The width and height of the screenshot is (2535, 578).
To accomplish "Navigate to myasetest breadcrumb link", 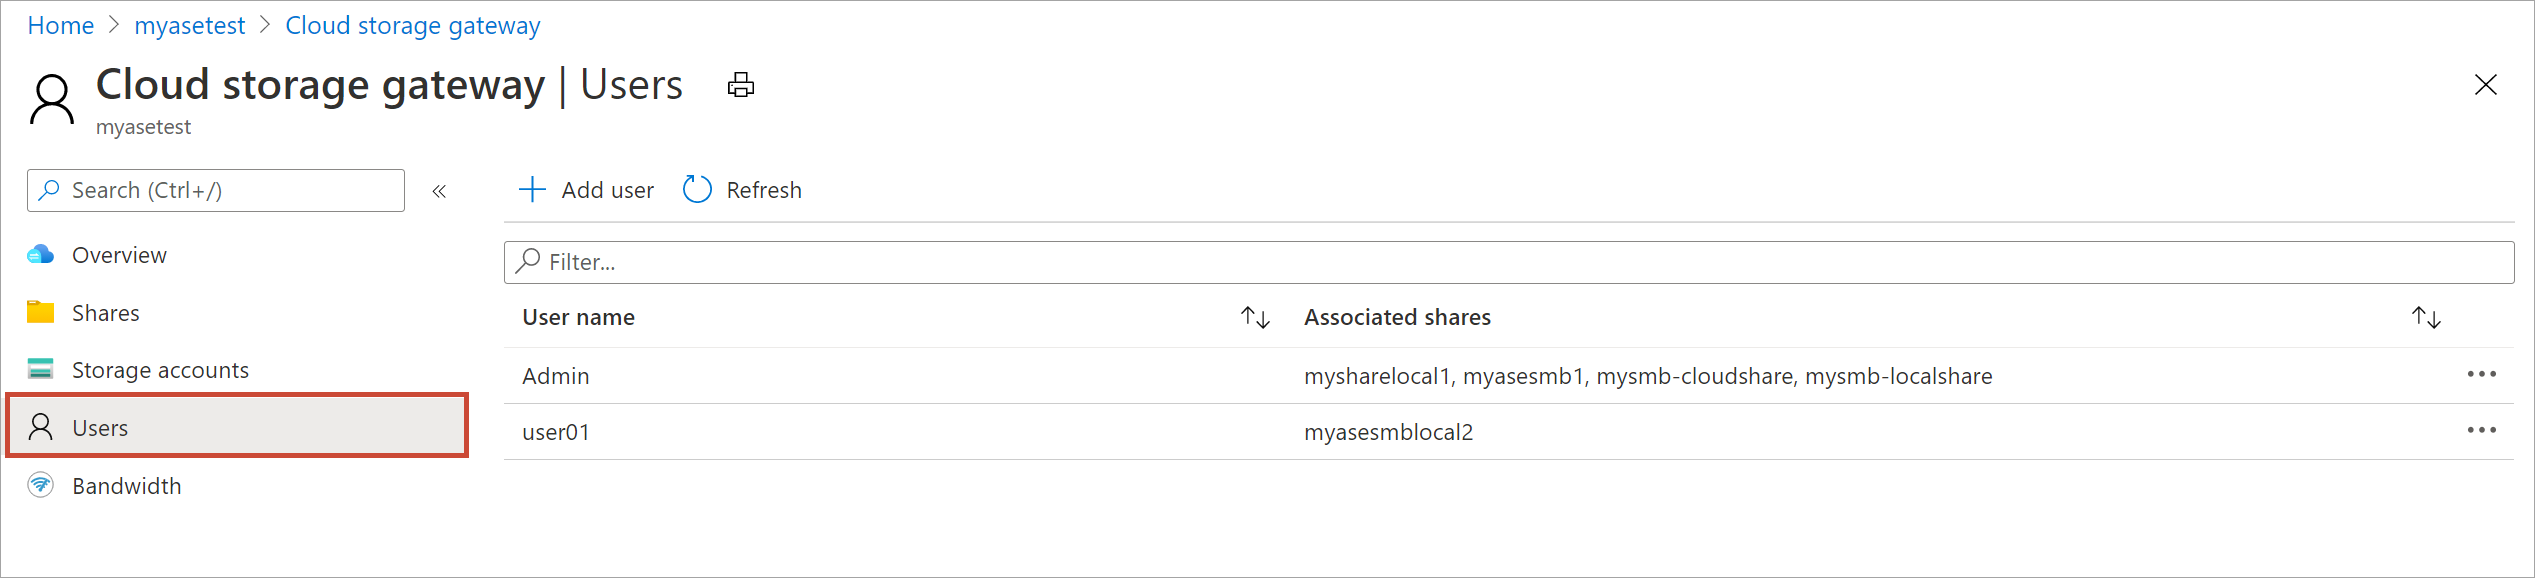I will [x=190, y=26].
